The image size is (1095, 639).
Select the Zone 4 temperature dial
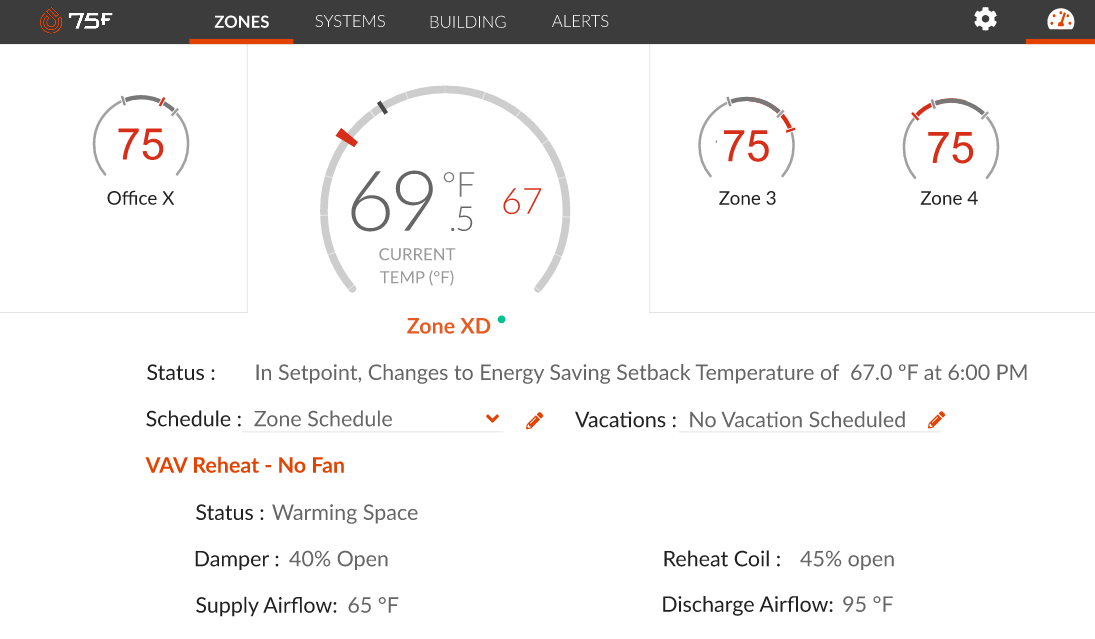pyautogui.click(x=949, y=146)
